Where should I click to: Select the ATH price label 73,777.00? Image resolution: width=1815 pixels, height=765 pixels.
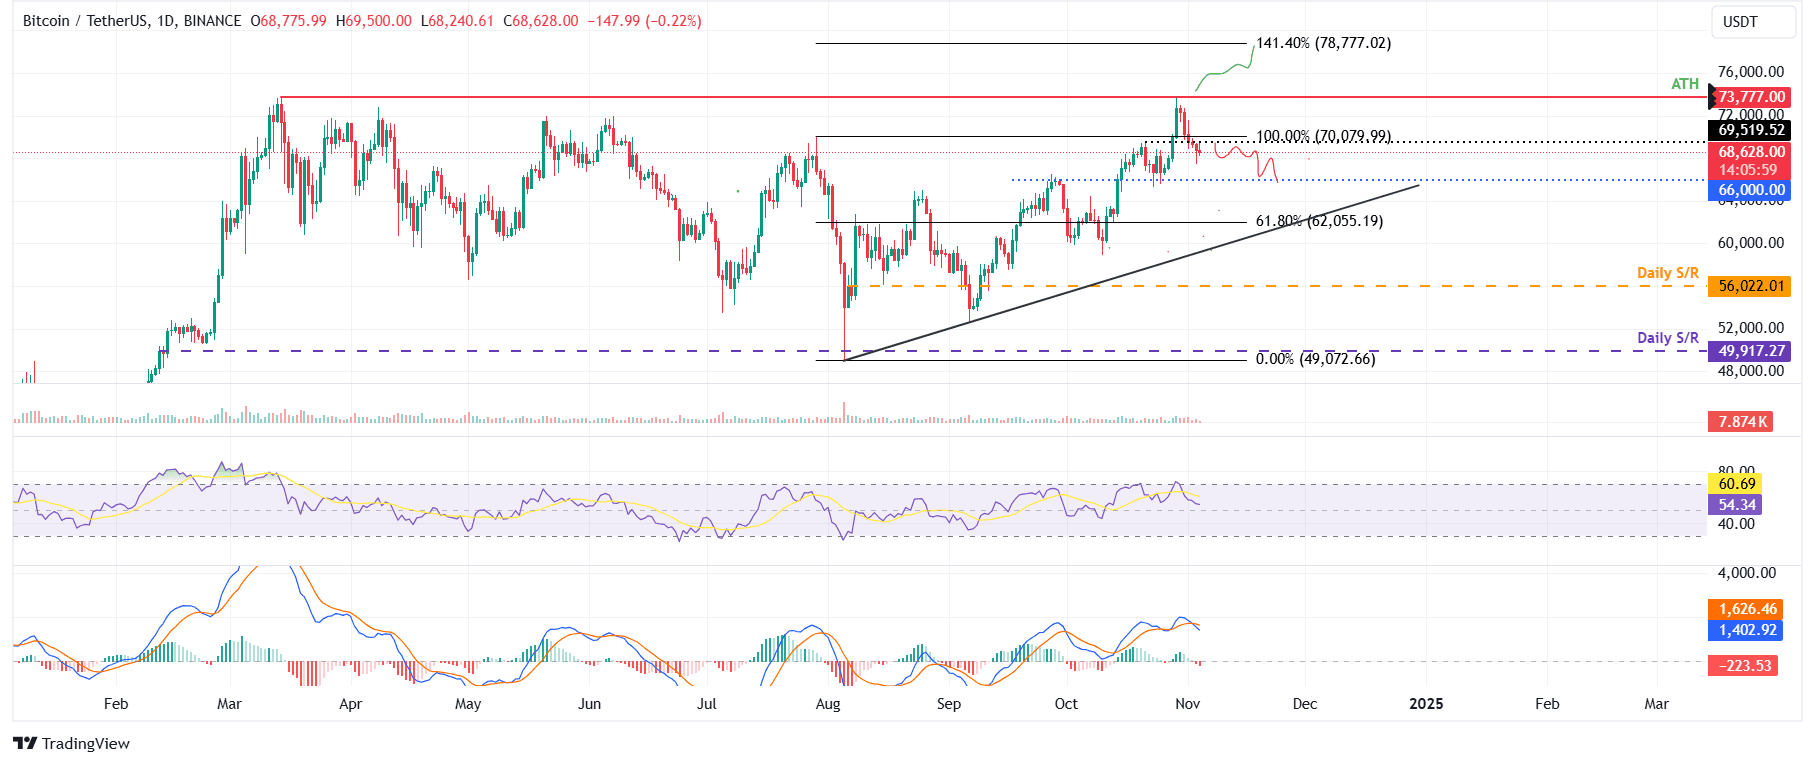(x=1750, y=97)
